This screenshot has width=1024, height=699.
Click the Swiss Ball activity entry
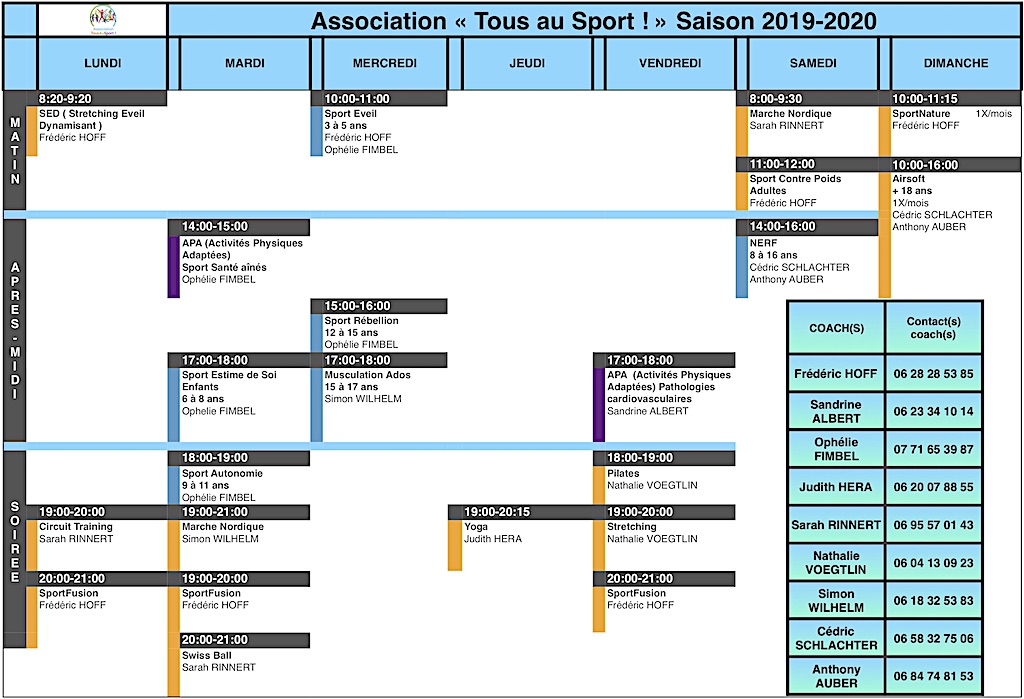[x=205, y=655]
